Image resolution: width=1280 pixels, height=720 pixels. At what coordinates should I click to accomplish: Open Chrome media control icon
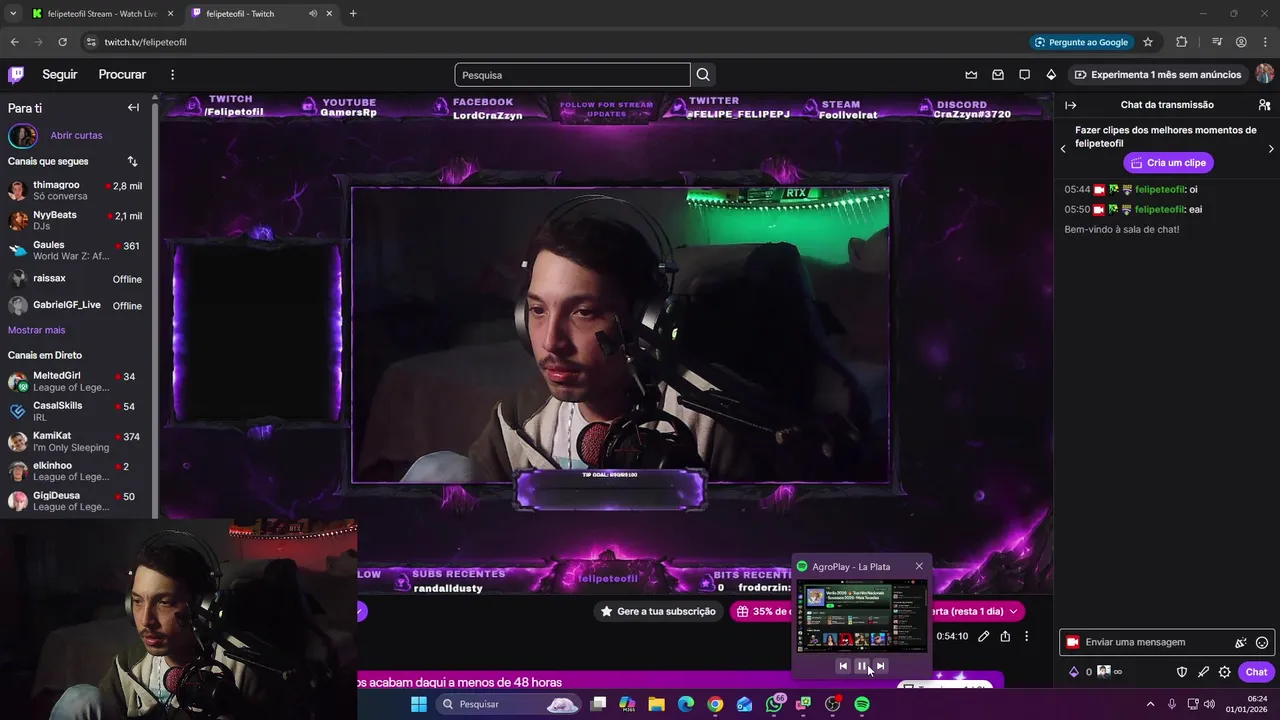point(1217,42)
